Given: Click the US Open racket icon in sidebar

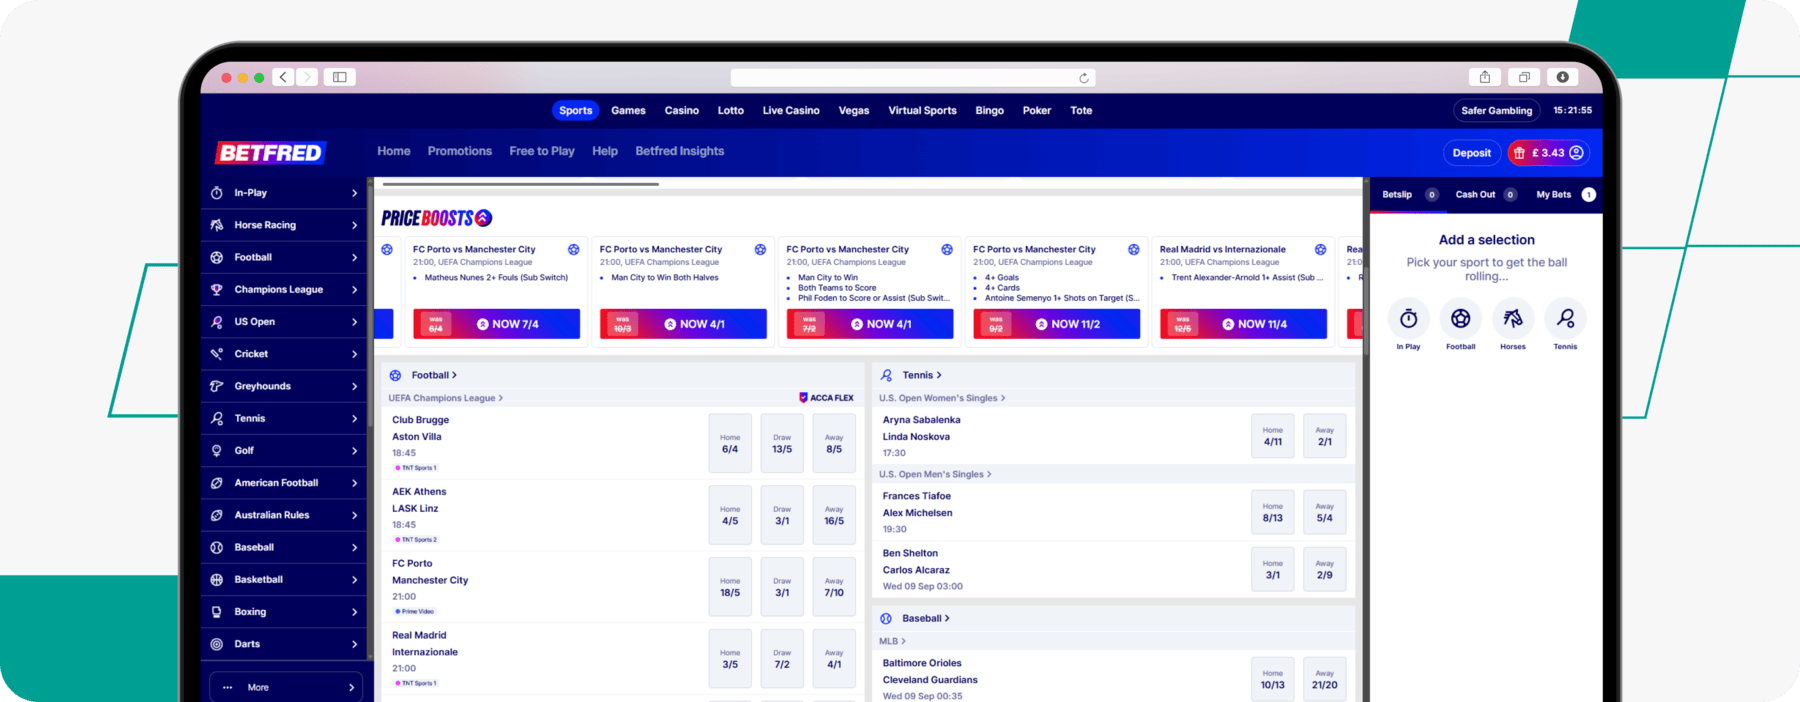Looking at the screenshot, I should [216, 322].
